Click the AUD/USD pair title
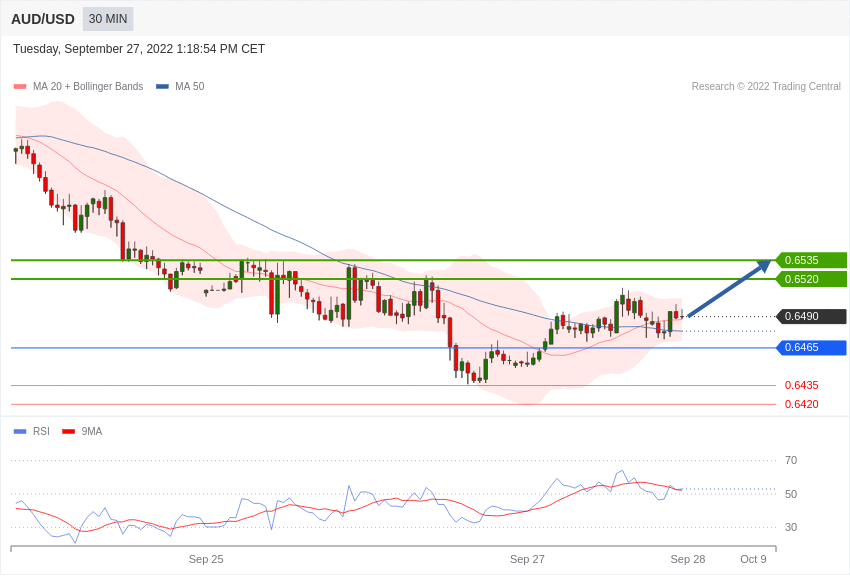 point(43,20)
